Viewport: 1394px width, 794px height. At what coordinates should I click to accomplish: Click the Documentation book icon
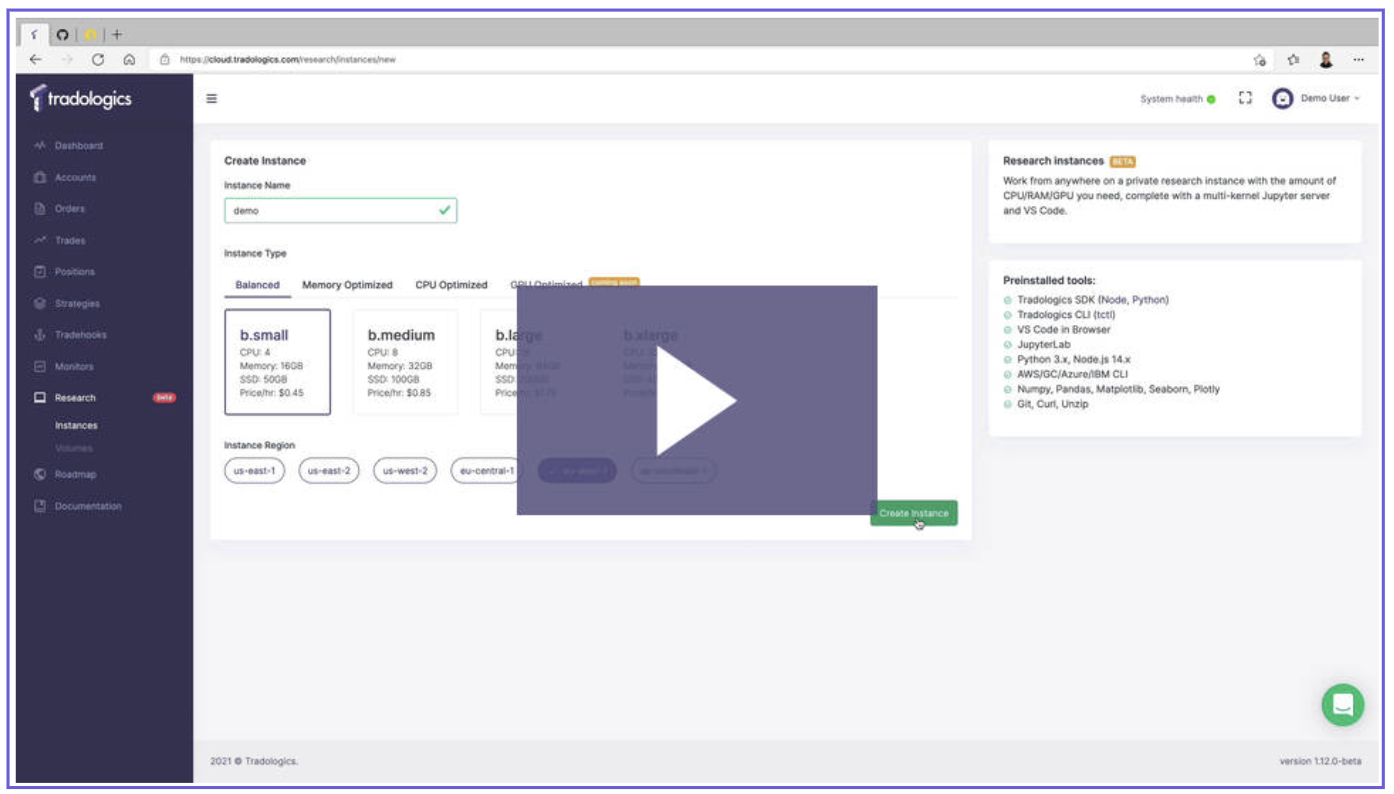40,507
